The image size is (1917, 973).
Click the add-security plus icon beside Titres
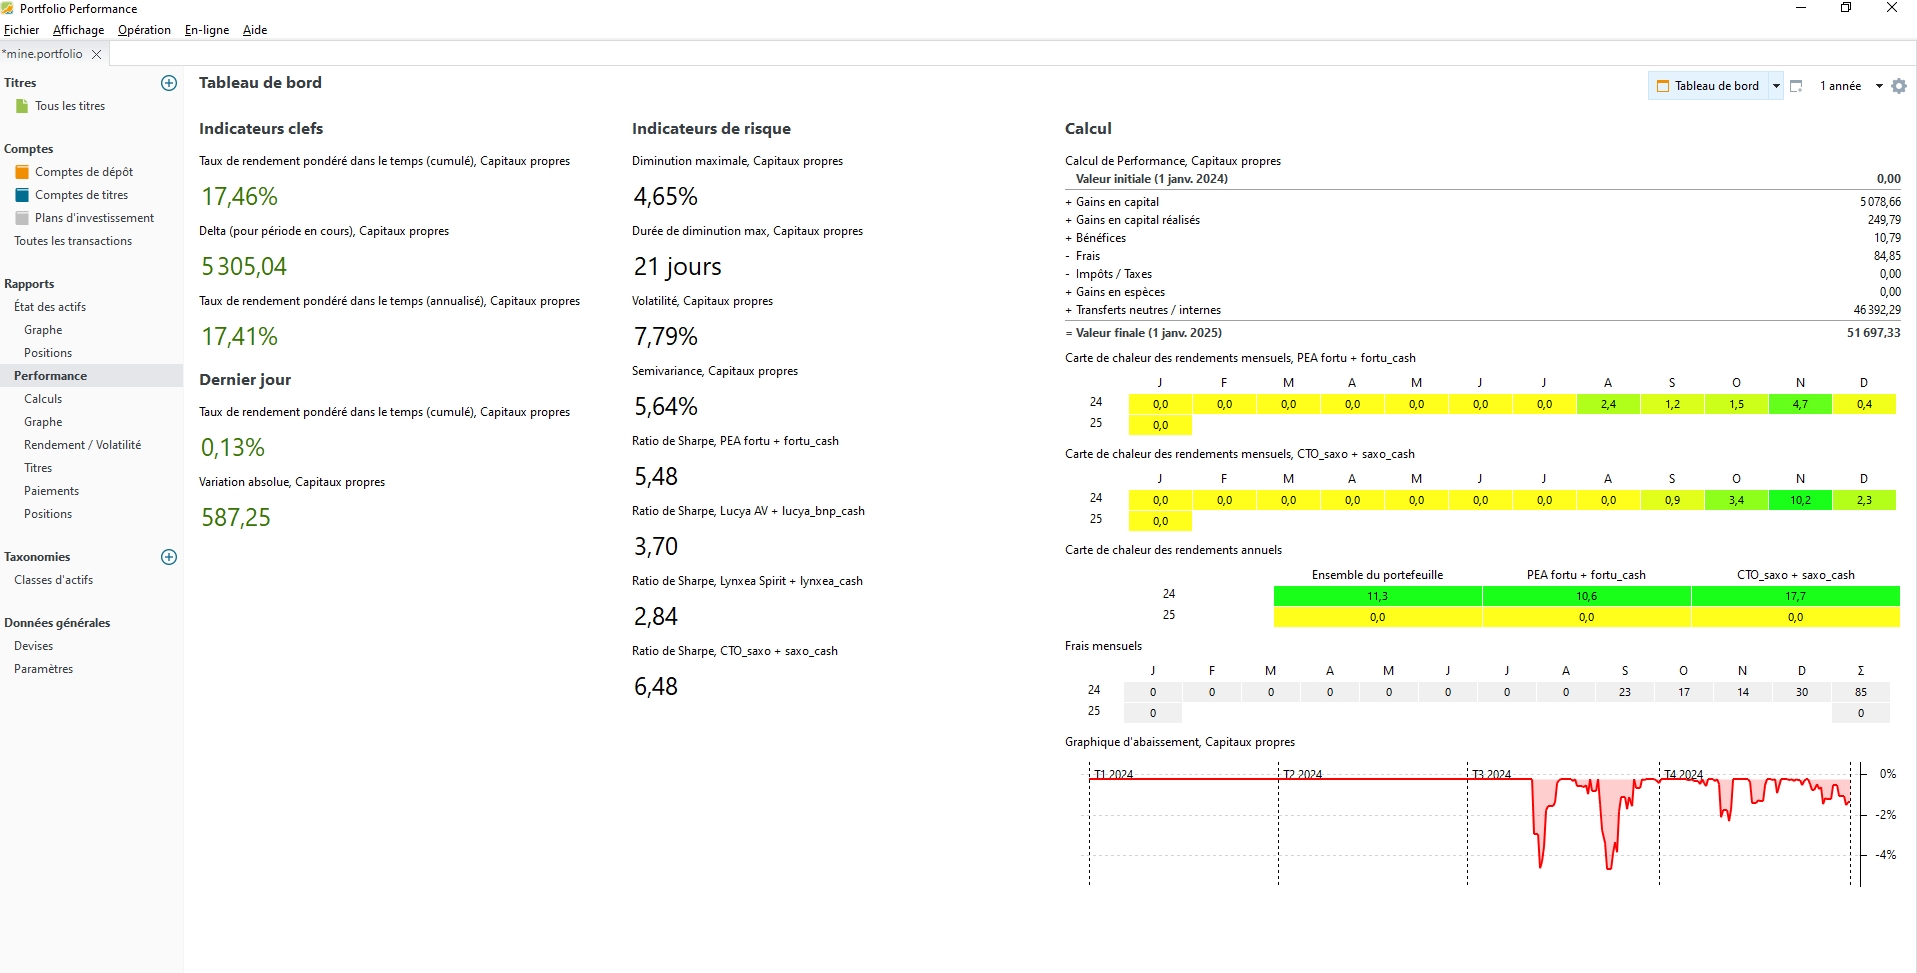(169, 83)
